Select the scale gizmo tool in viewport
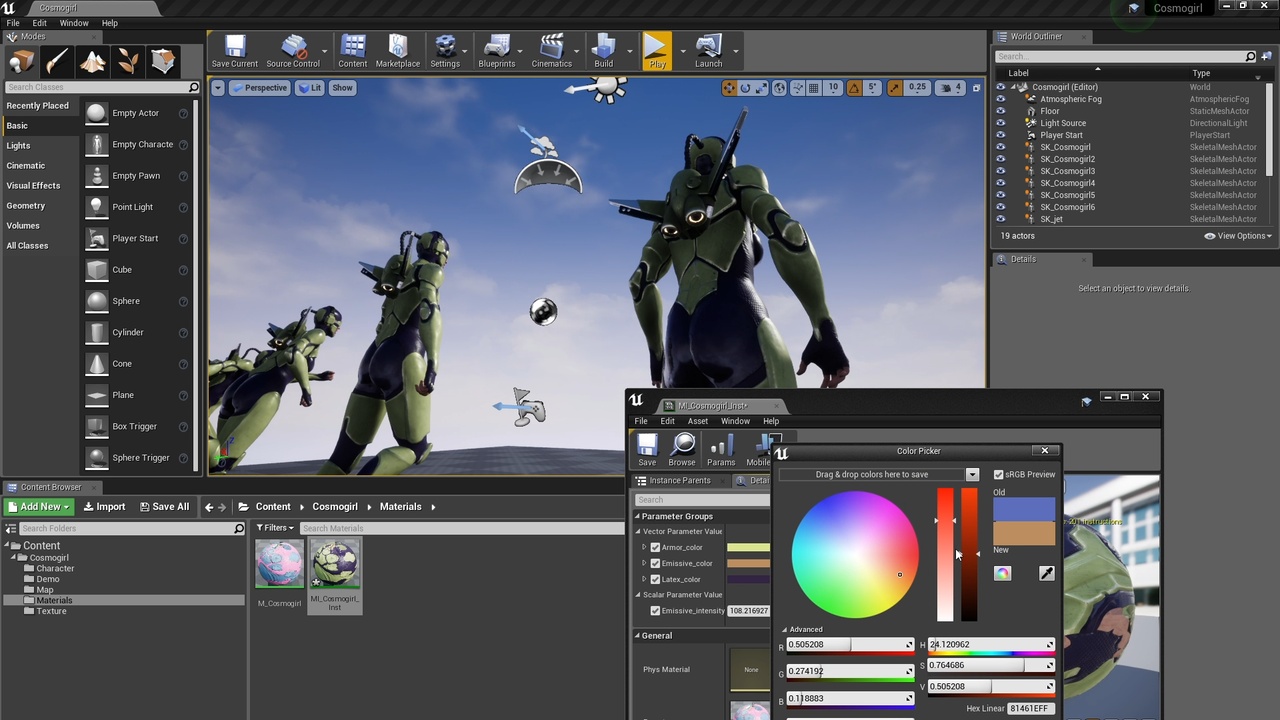The image size is (1280, 720). (761, 88)
